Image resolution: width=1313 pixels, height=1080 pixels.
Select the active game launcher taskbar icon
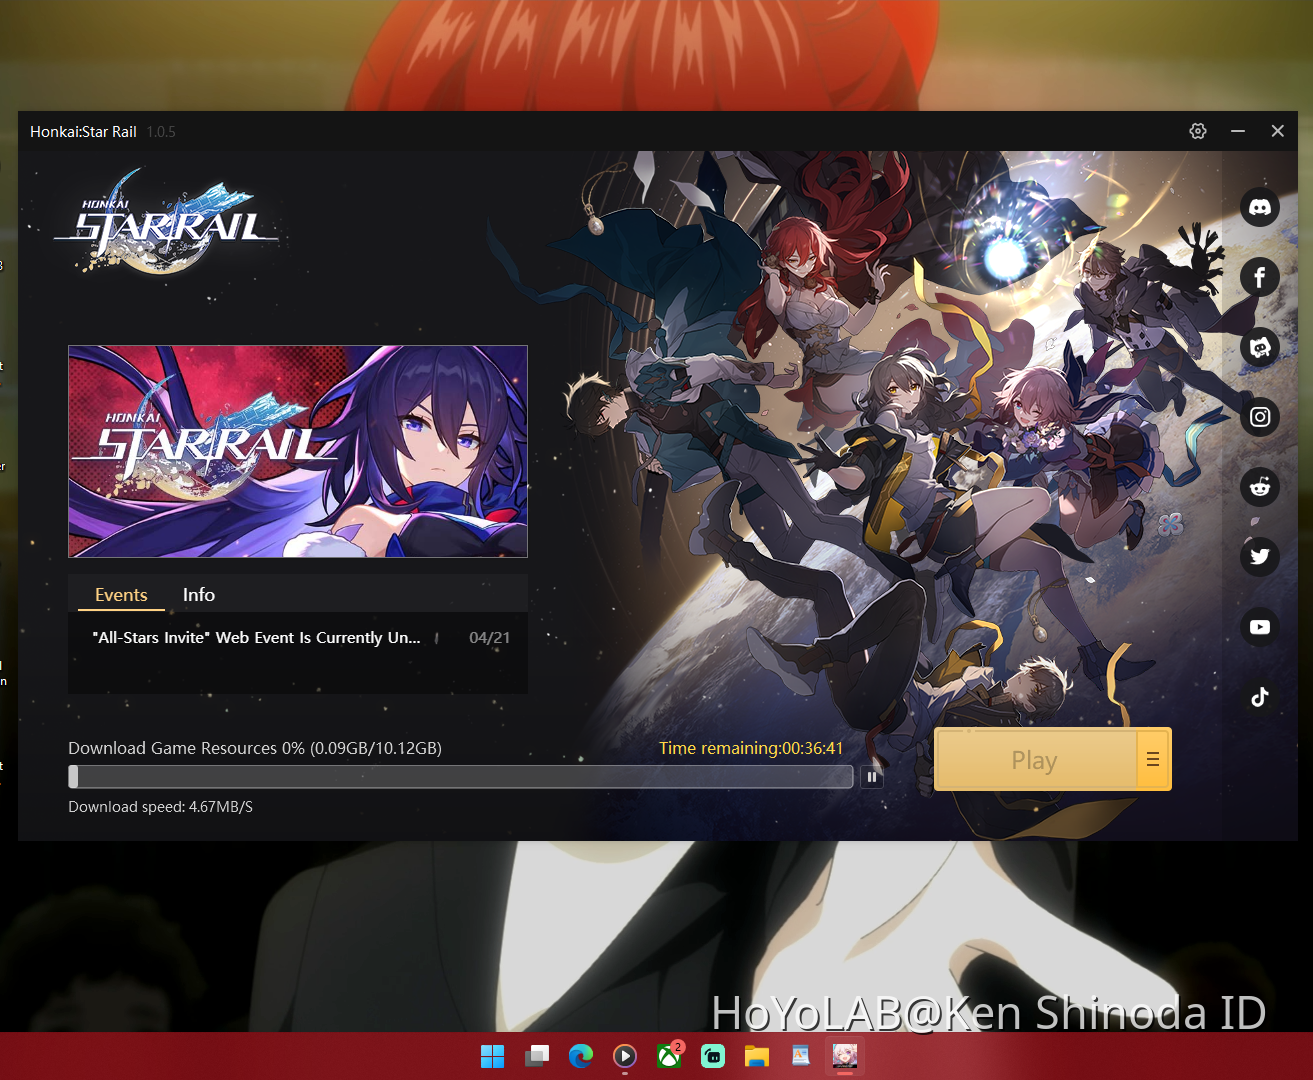(x=845, y=1056)
